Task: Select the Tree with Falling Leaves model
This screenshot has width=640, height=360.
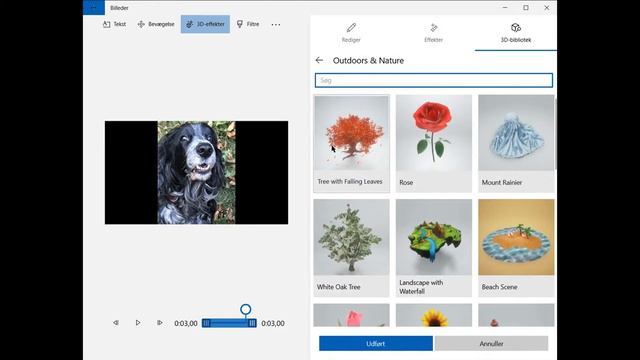Action: pos(351,143)
